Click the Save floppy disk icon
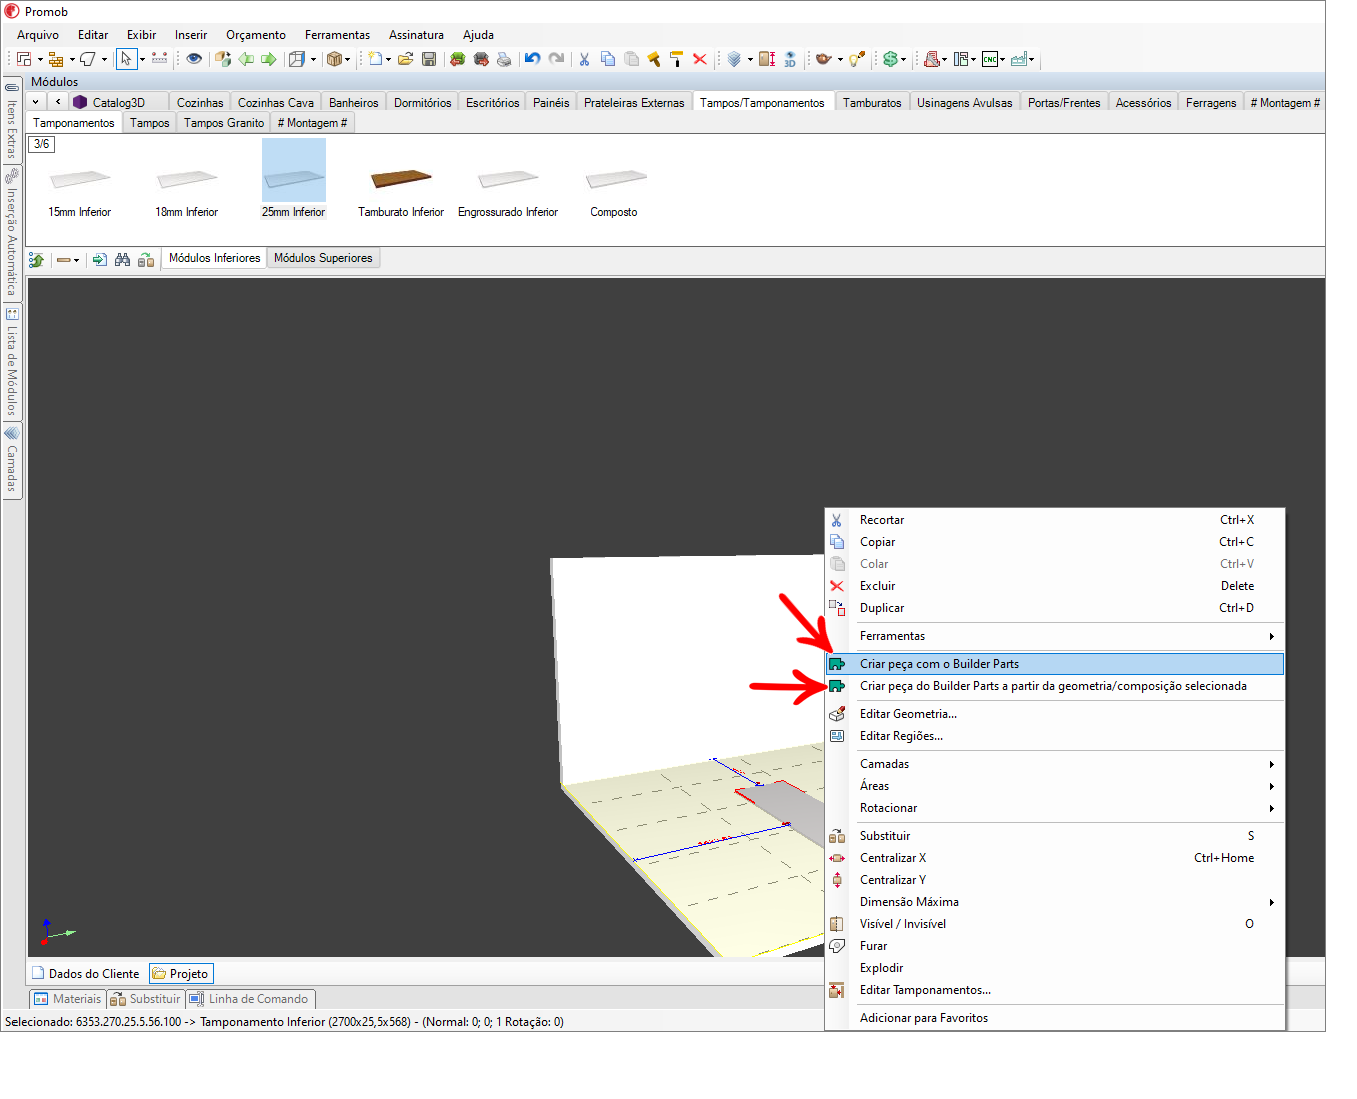This screenshot has width=1357, height=1099. pyautogui.click(x=429, y=59)
